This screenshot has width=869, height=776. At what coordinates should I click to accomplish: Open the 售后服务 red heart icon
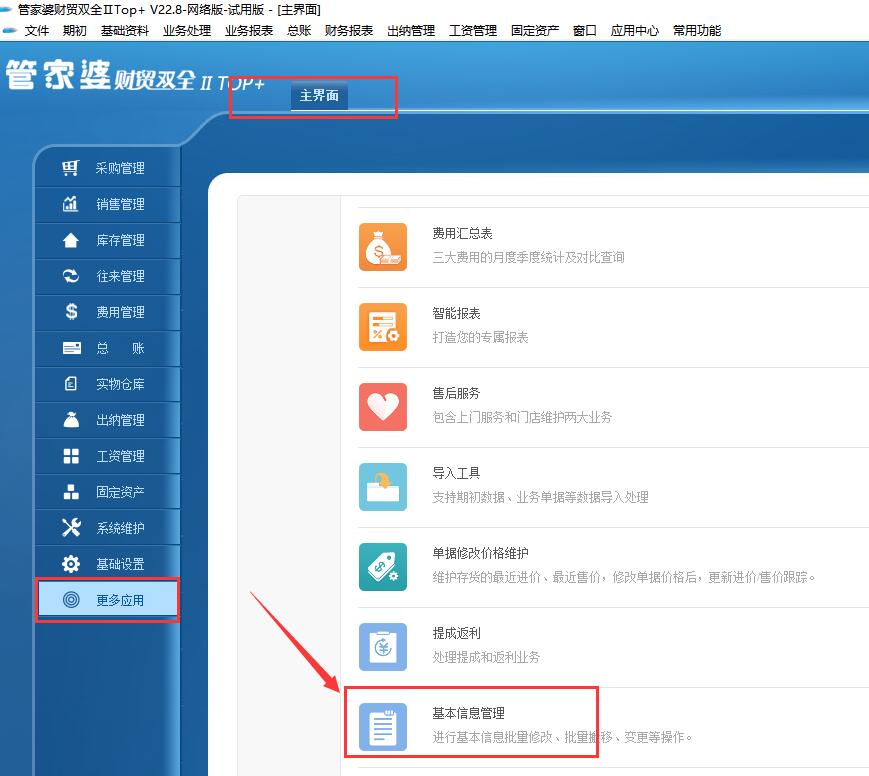(382, 407)
